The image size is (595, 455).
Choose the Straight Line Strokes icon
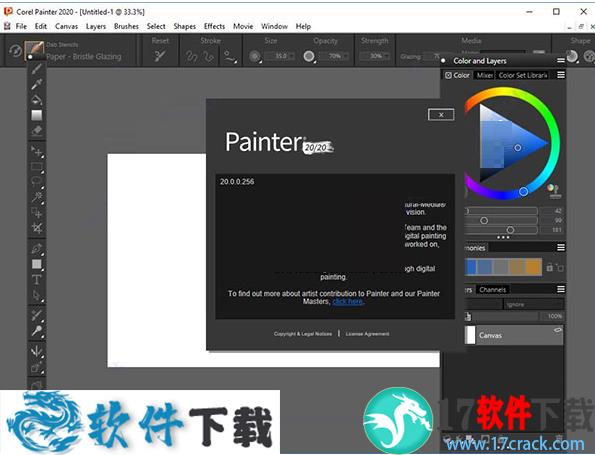[x=209, y=57]
